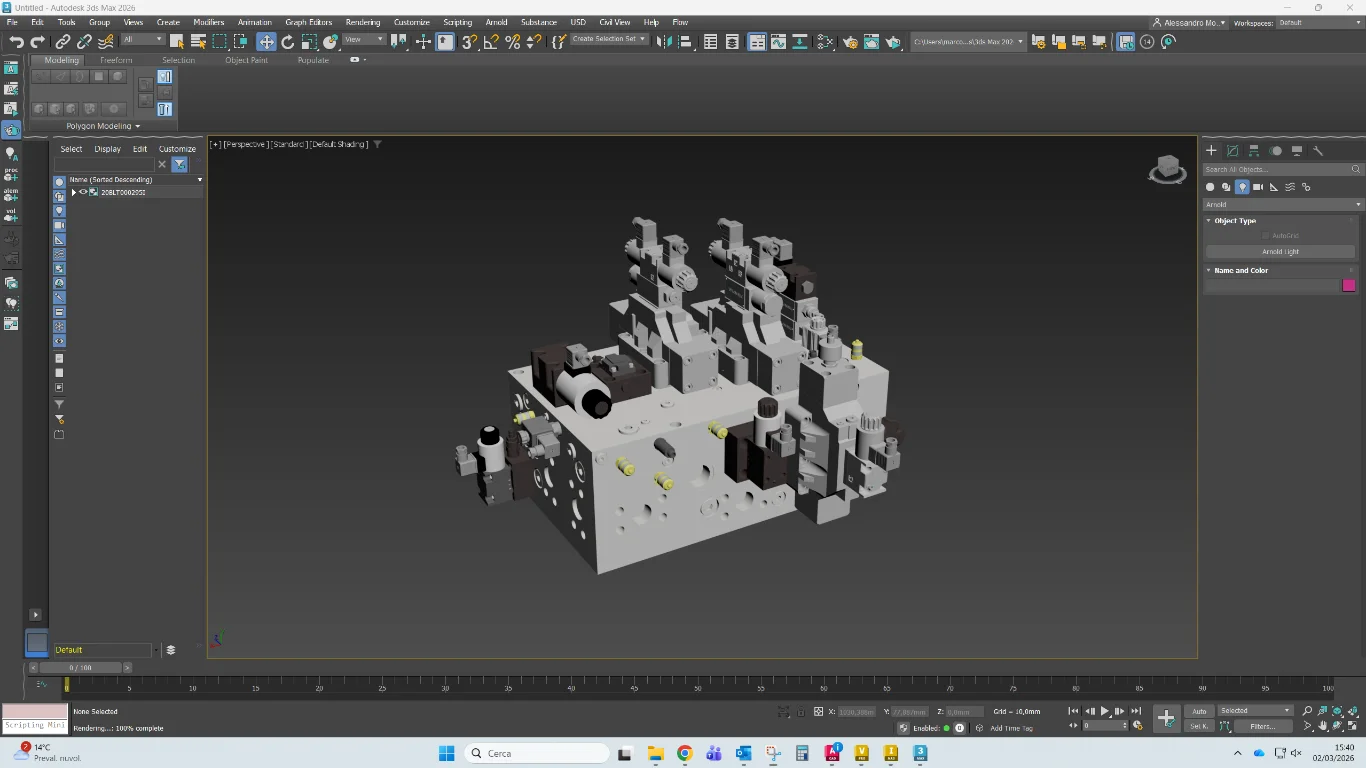The width and height of the screenshot is (1366, 768).
Task: Click the Undo arrow in main toolbar
Action: coord(16,42)
